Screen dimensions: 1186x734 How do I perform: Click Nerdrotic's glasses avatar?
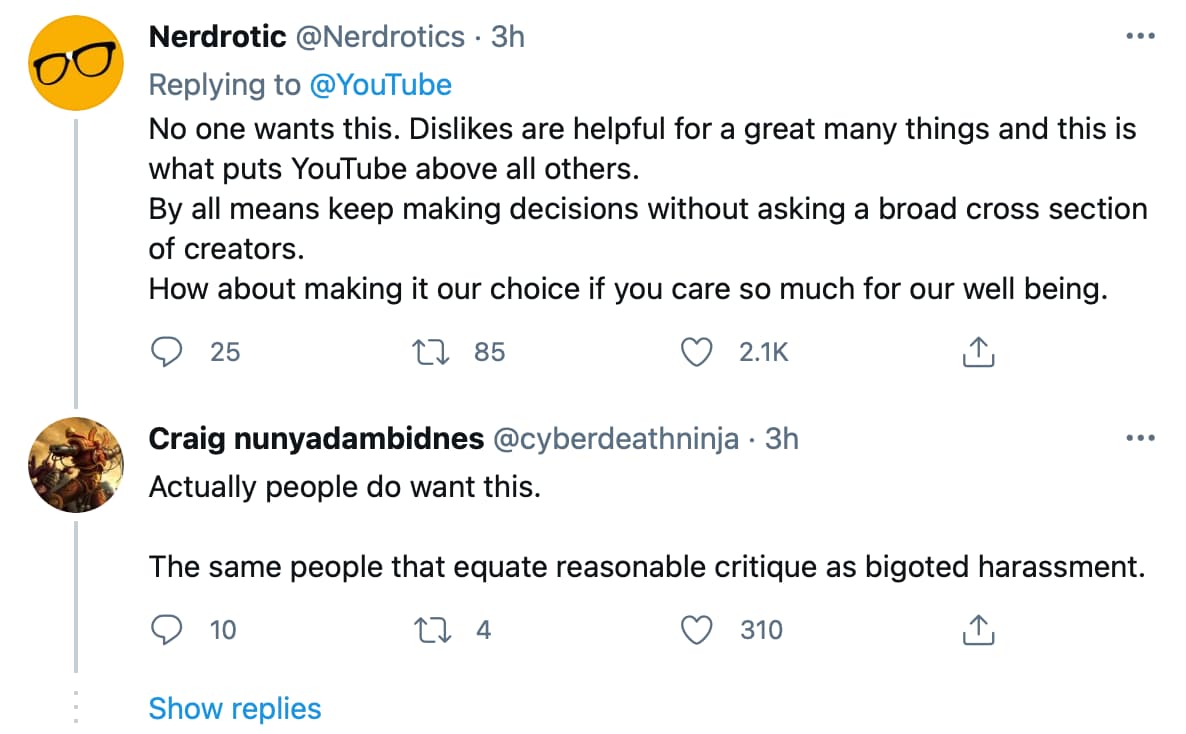[76, 63]
